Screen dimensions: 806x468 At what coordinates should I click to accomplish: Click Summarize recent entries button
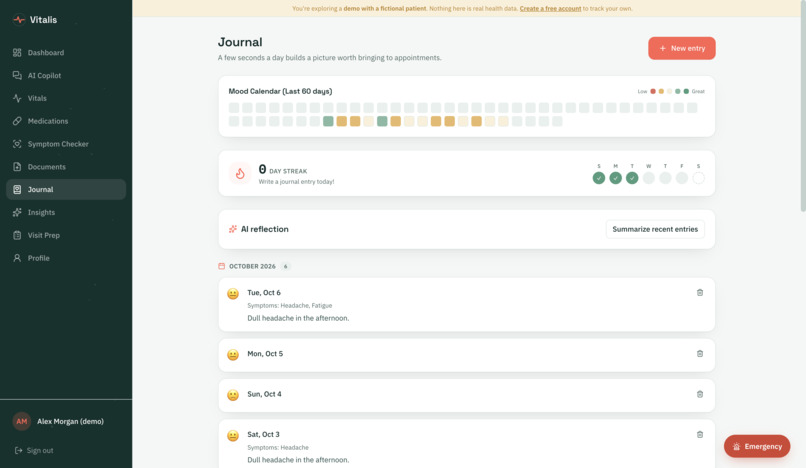click(x=655, y=229)
